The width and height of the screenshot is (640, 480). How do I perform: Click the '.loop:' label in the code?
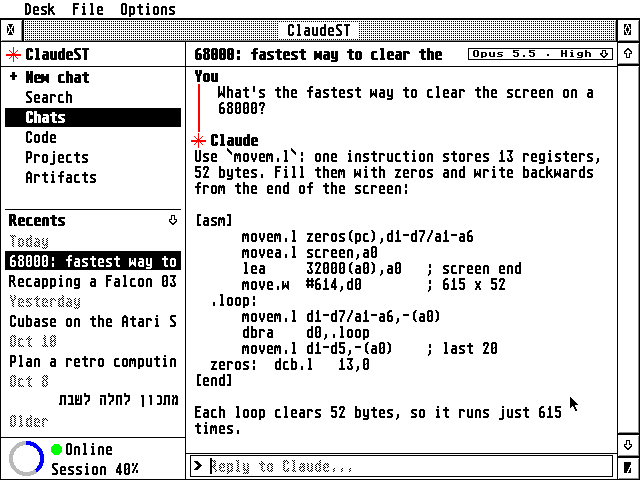(x=234, y=301)
